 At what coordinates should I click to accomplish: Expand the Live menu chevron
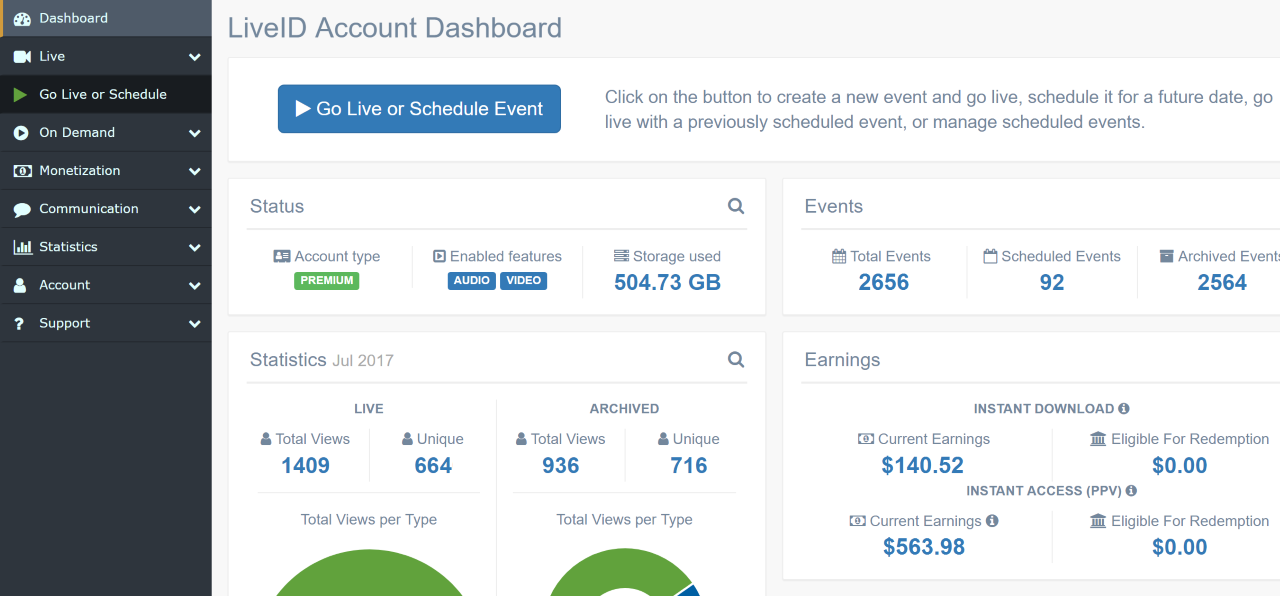(194, 57)
